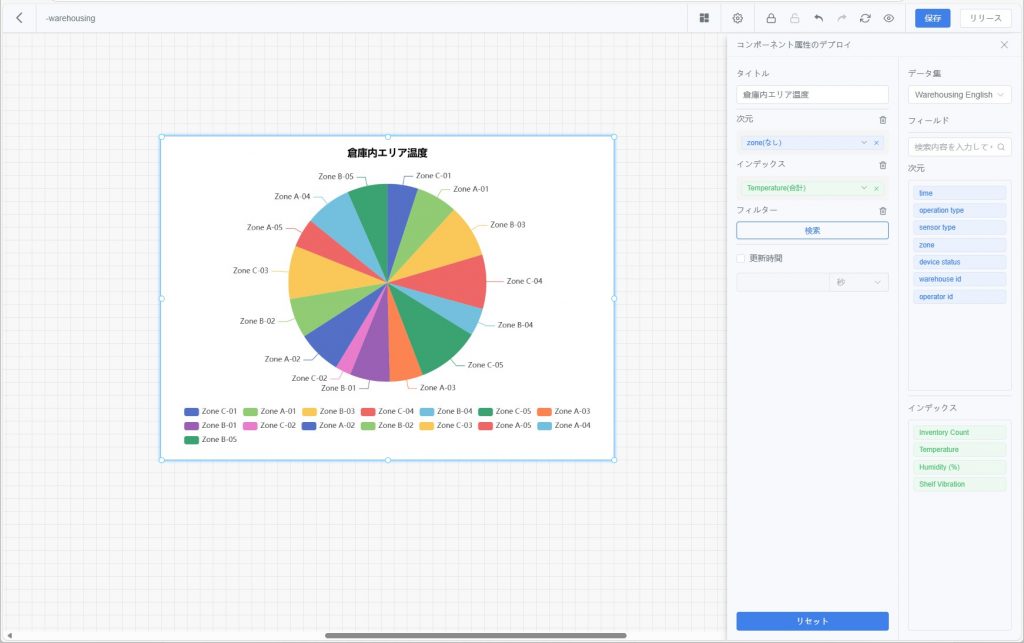Screen dimensions: 1024x643
Task: Click the refresh icon in toolbar
Action: [x=865, y=18]
